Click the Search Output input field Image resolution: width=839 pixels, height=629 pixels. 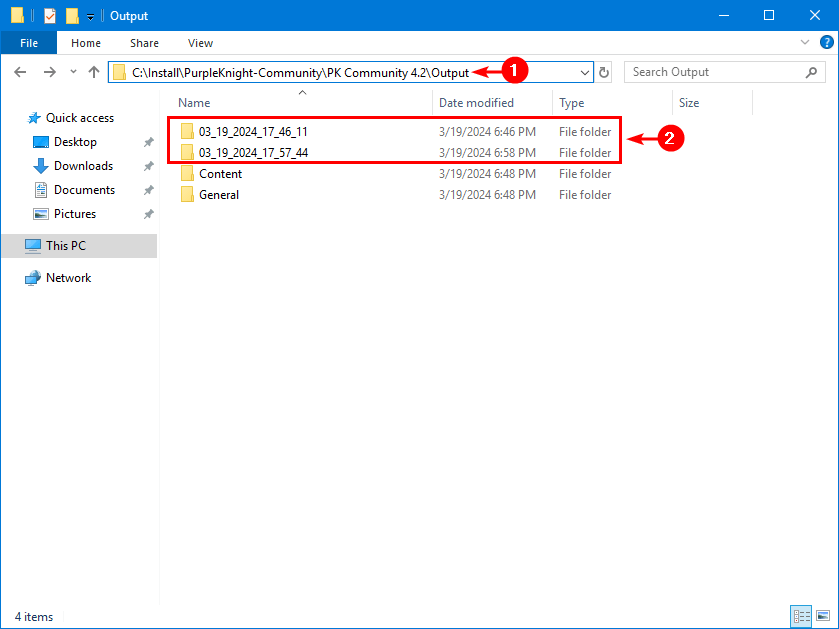pos(715,72)
